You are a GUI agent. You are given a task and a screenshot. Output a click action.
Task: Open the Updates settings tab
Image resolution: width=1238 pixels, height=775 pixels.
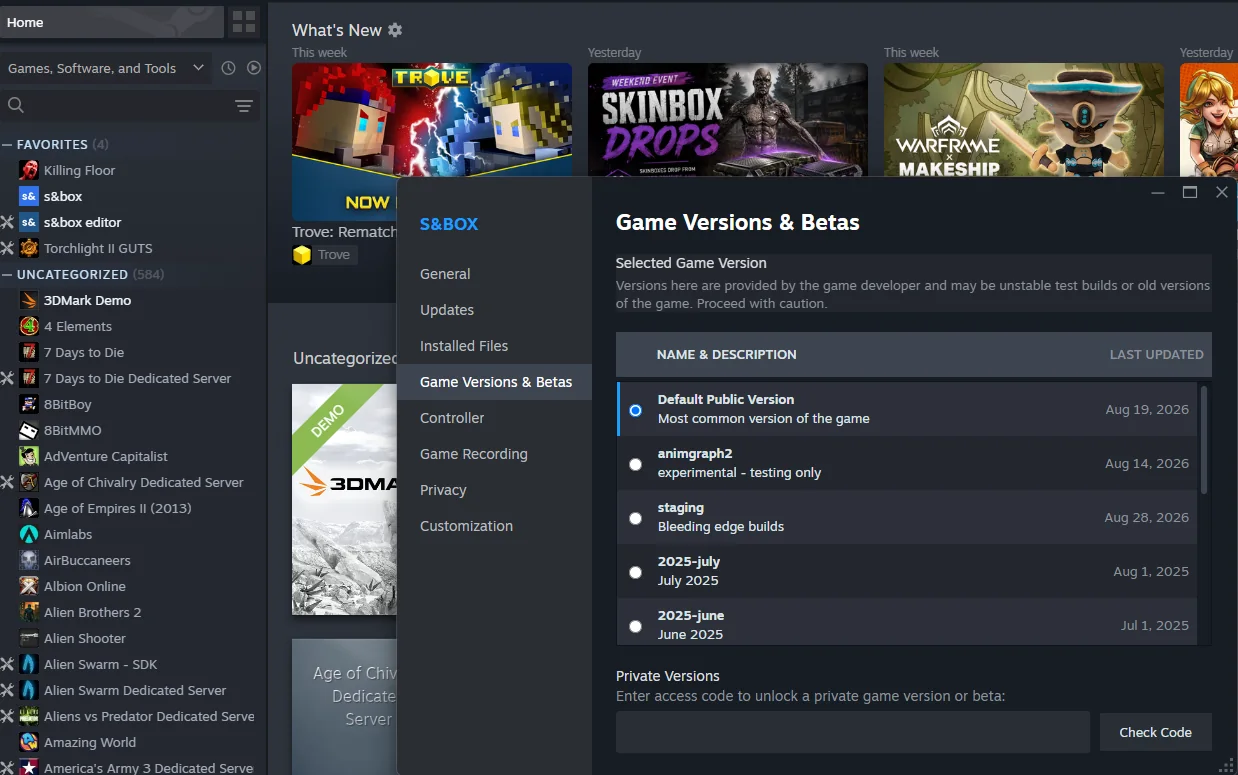447,310
